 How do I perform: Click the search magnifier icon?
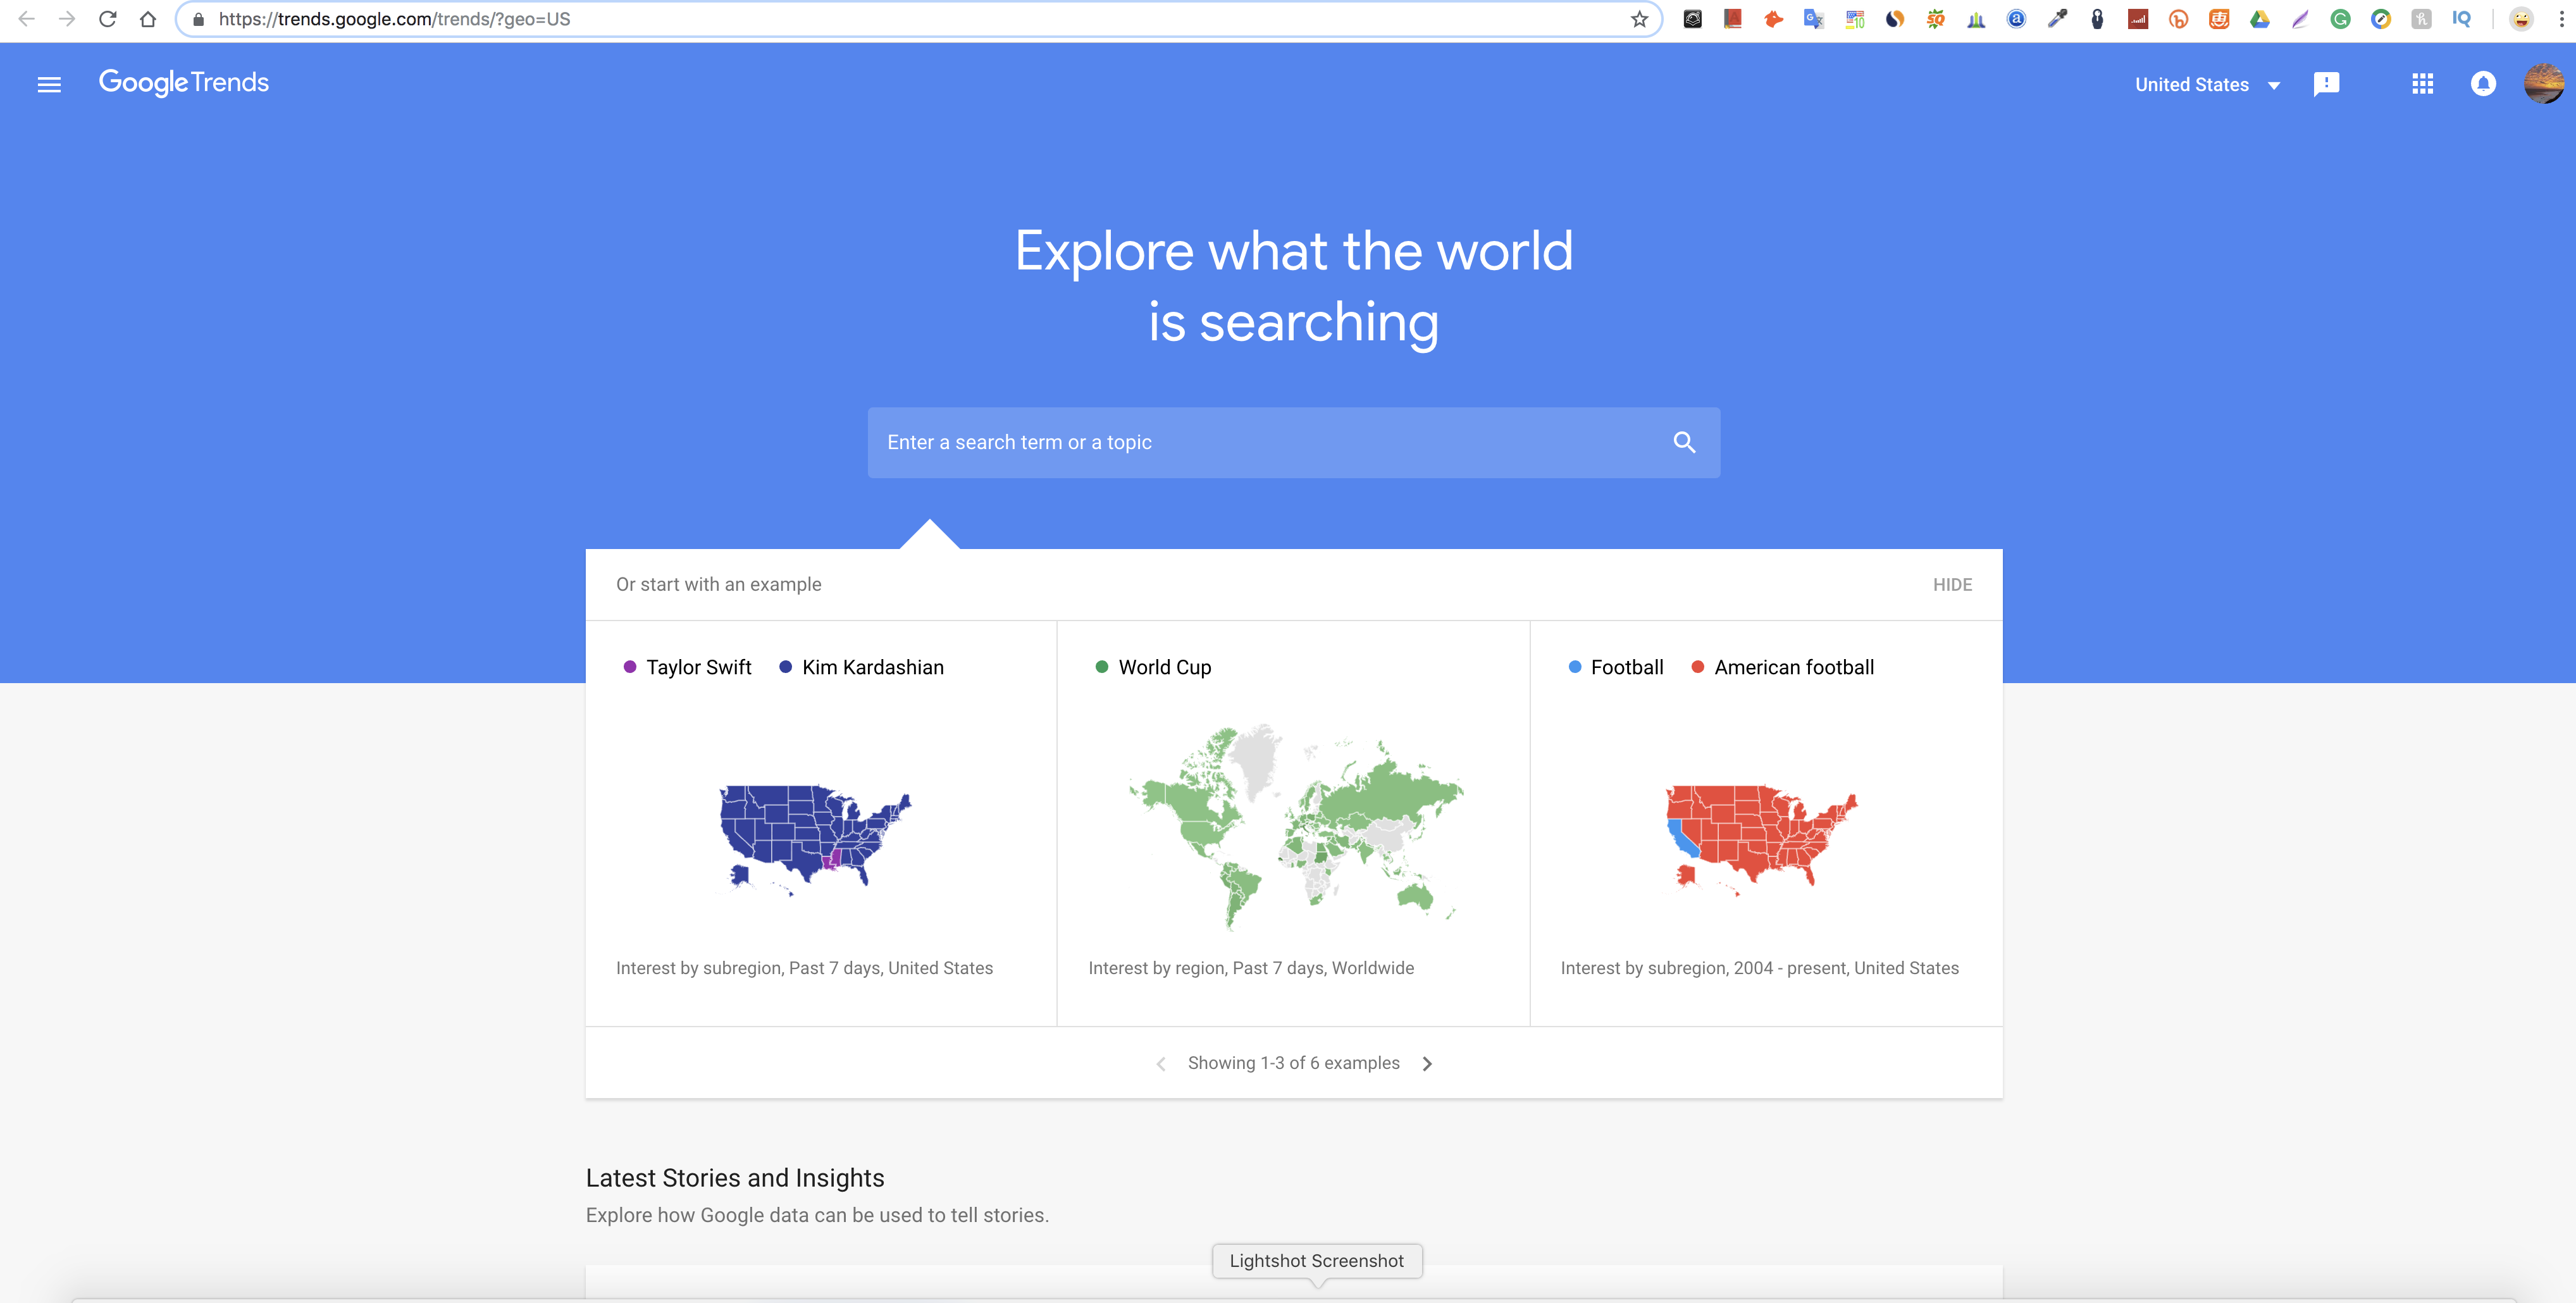point(1684,442)
